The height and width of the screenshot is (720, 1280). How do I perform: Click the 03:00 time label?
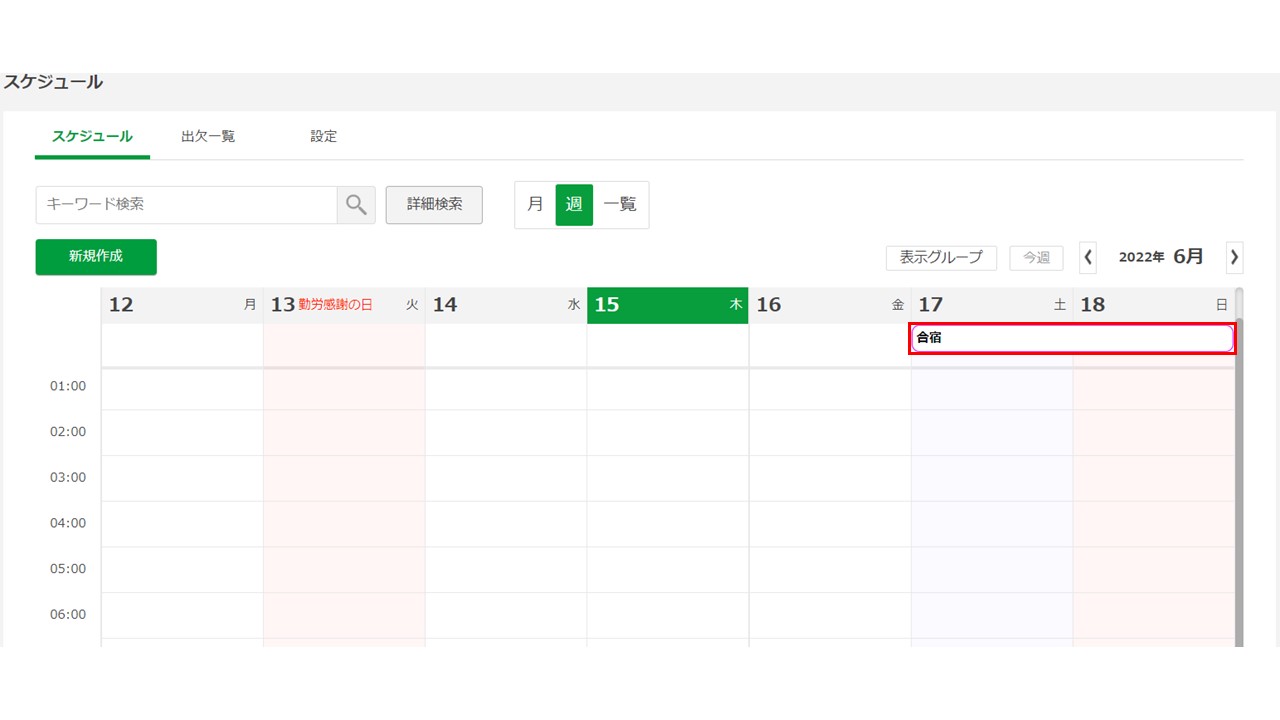pos(68,477)
